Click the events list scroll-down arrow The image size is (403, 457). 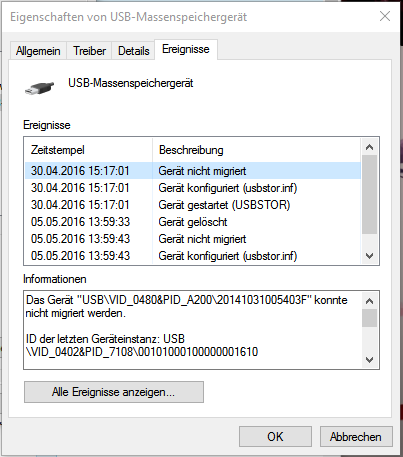pos(369,256)
